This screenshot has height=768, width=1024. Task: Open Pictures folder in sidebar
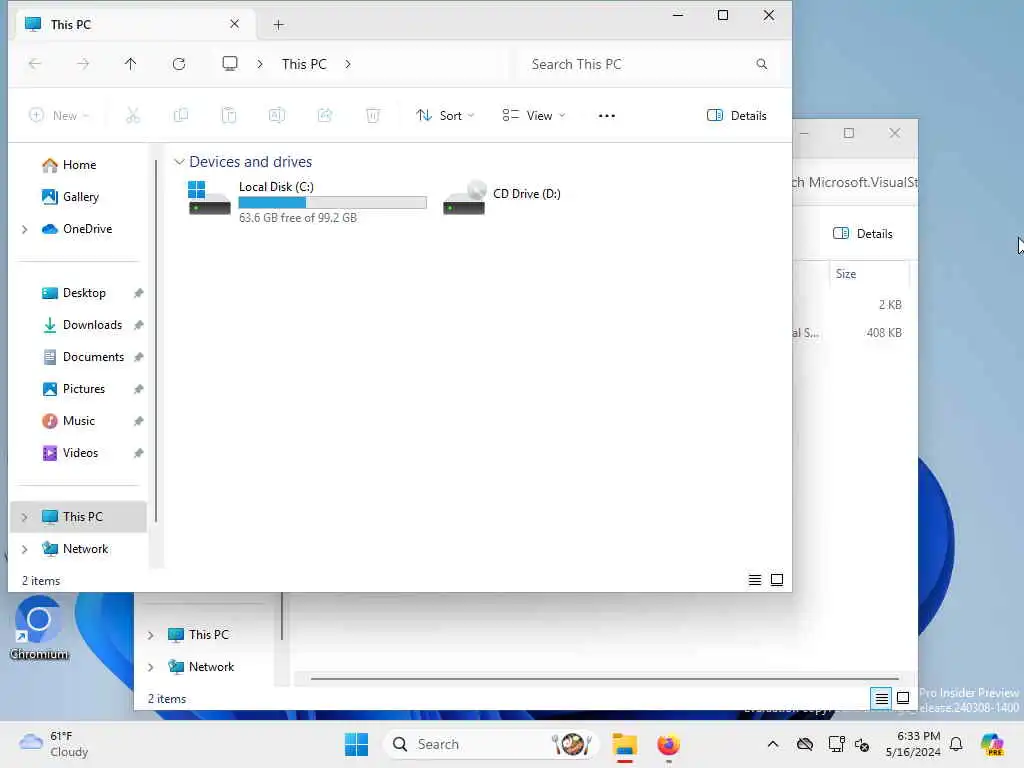pyautogui.click(x=84, y=389)
